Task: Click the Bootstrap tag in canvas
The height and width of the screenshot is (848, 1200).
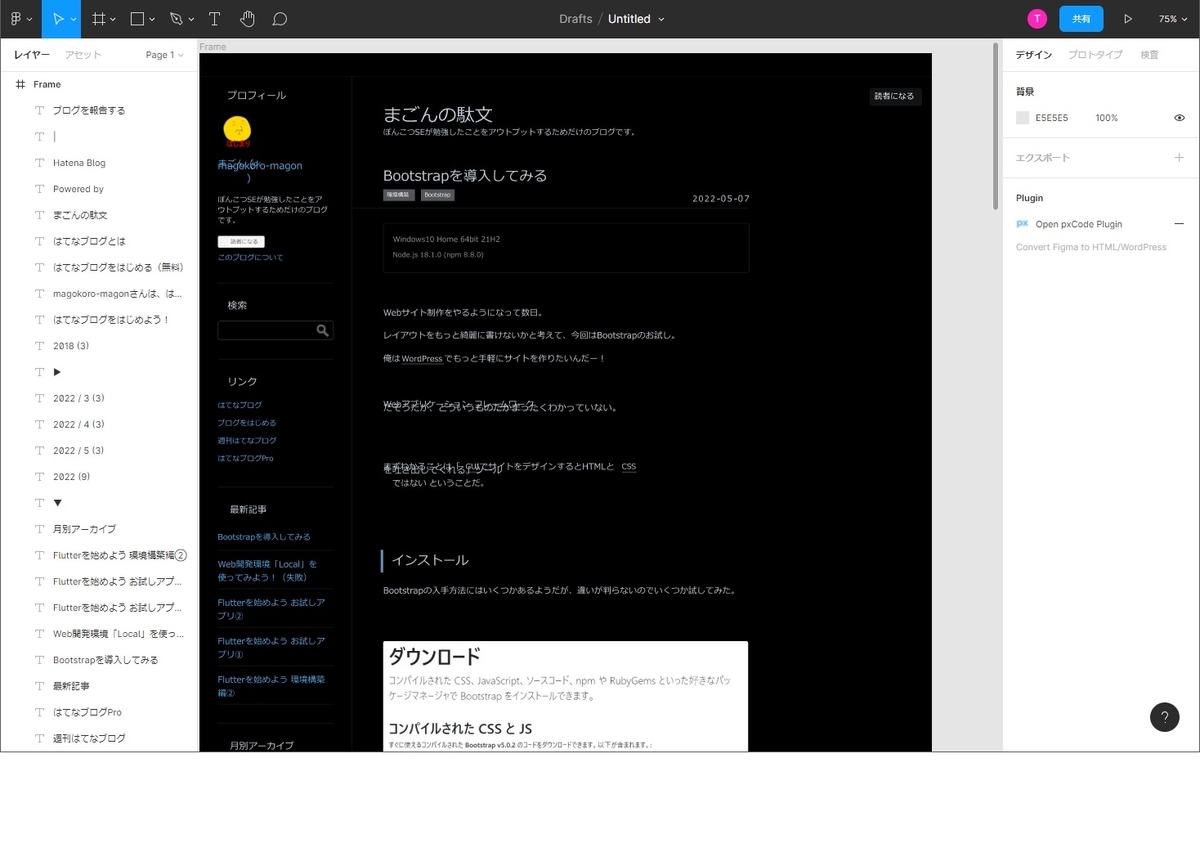Action: pos(437,195)
